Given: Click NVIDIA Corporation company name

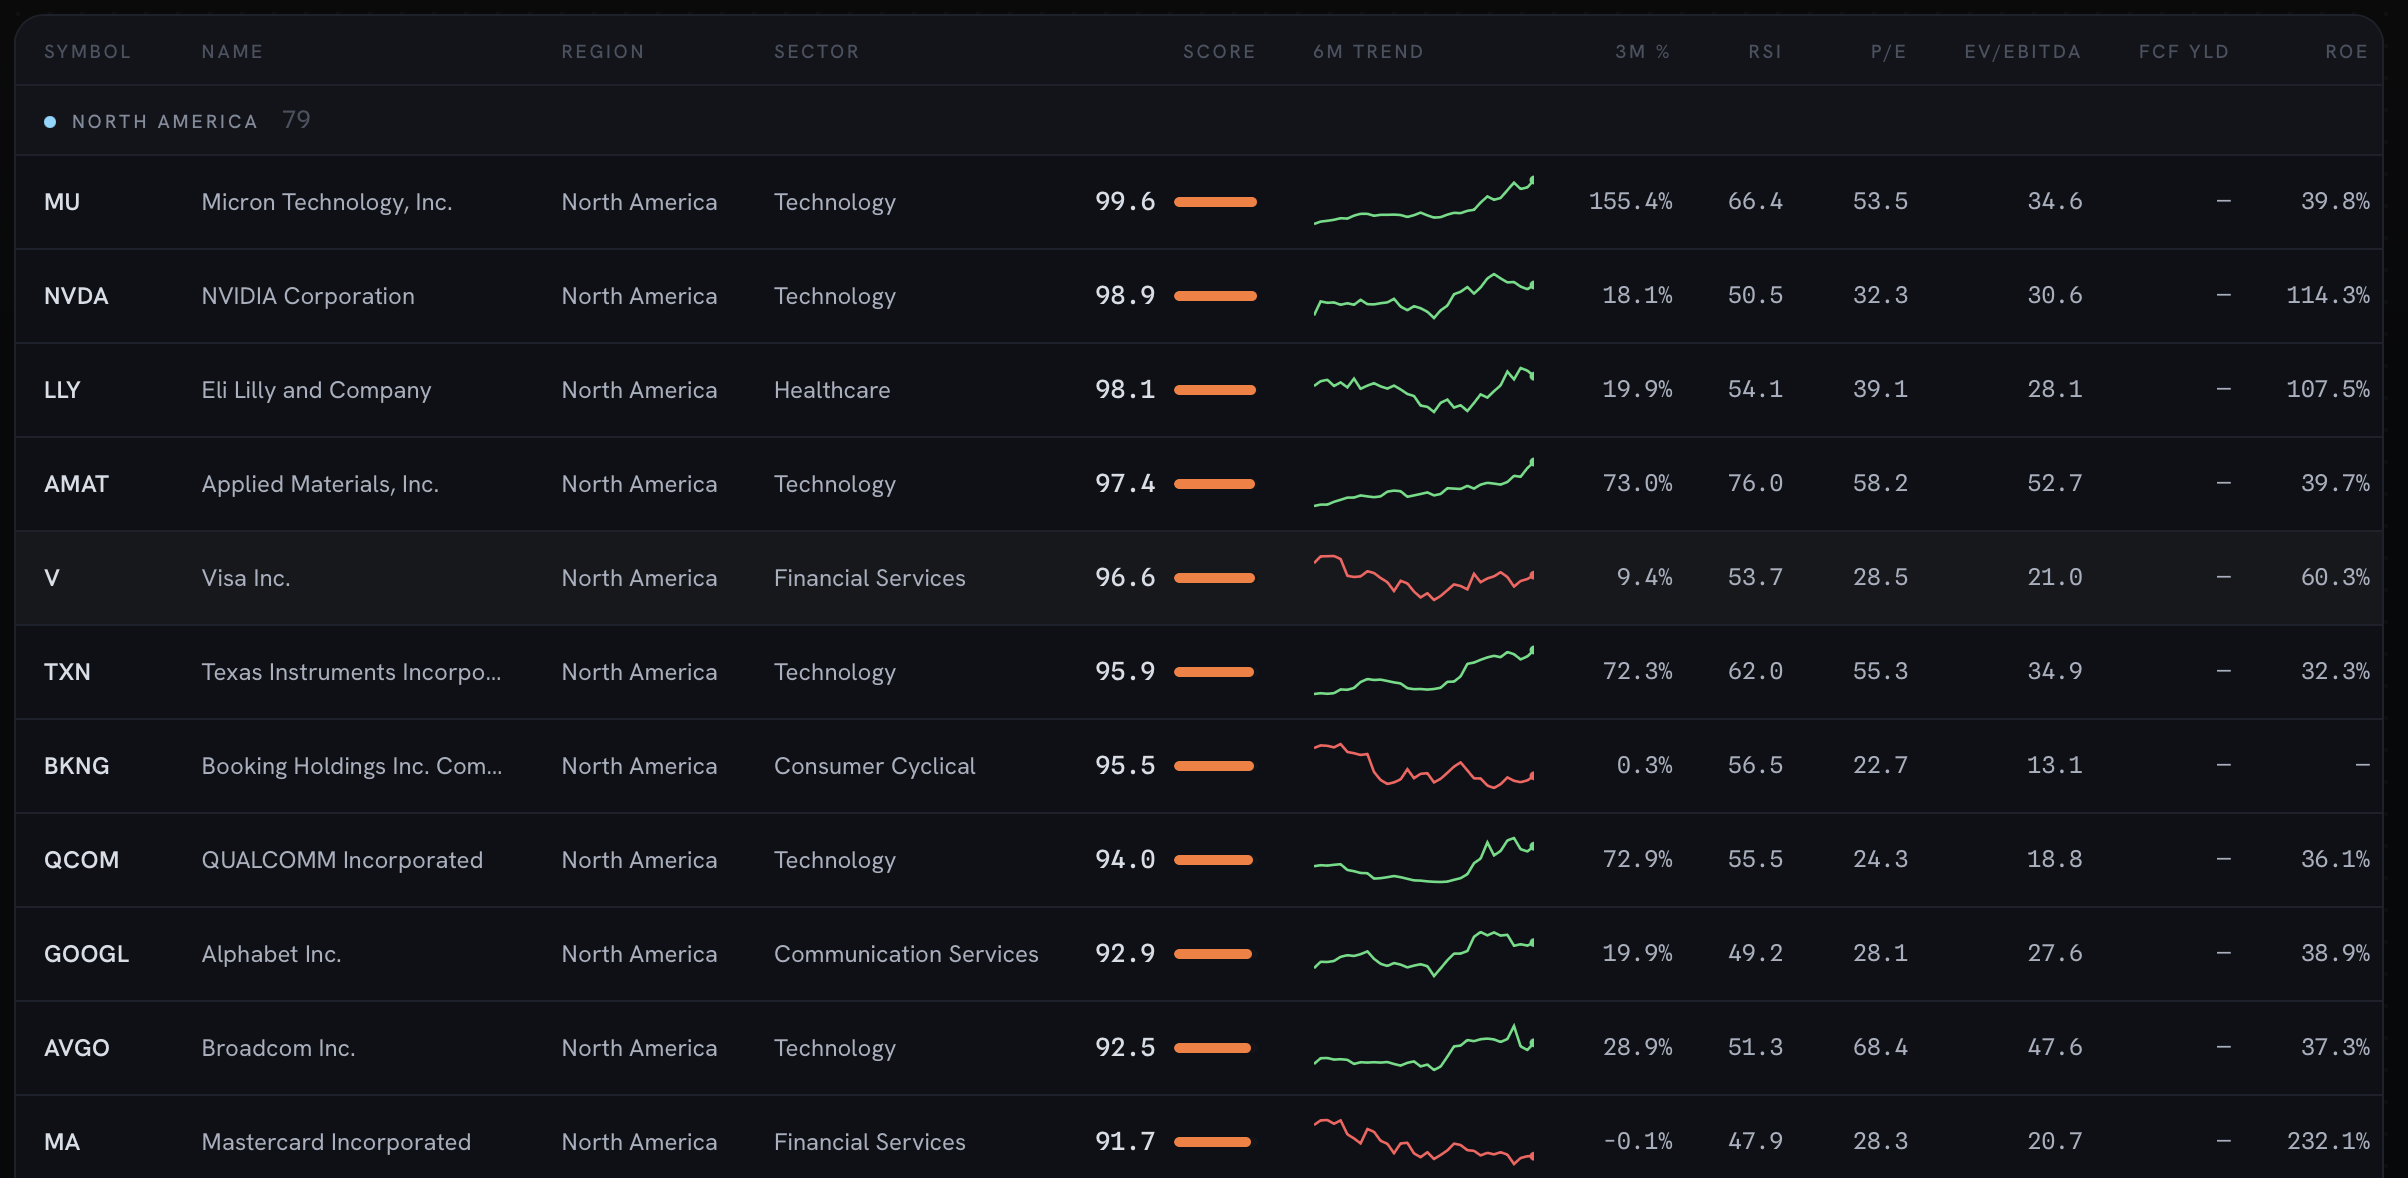Looking at the screenshot, I should point(308,296).
